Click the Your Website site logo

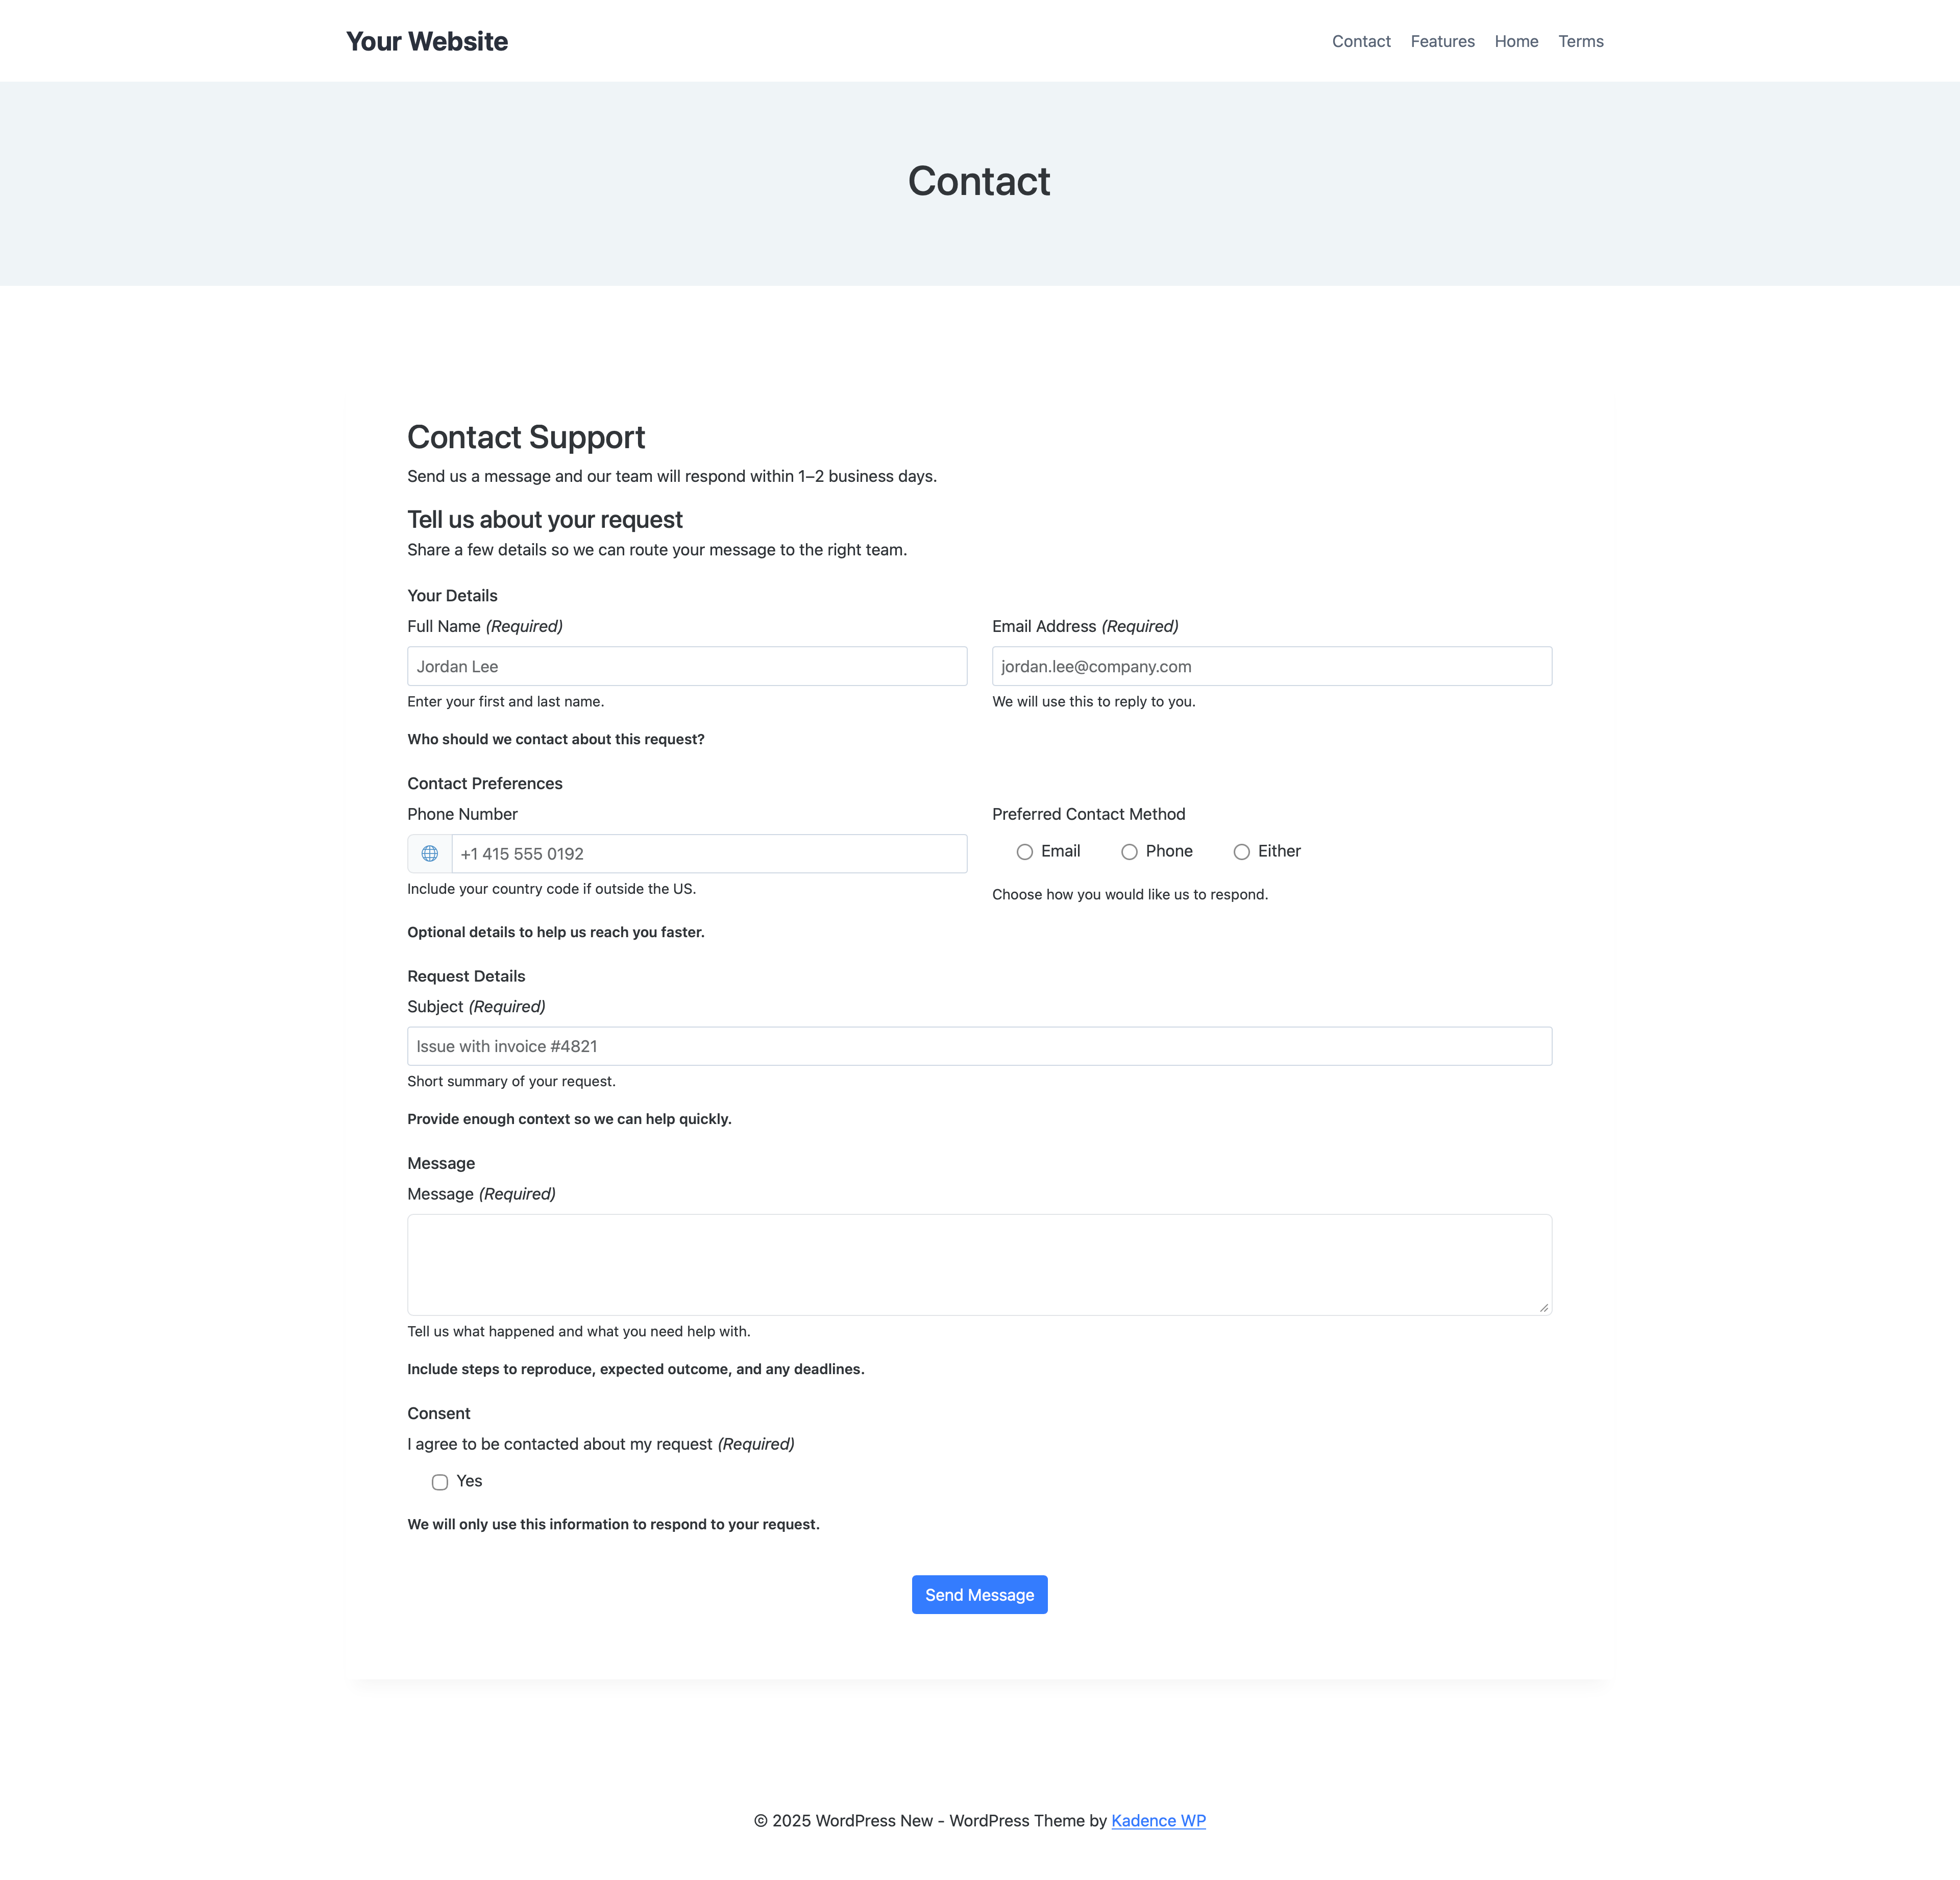[x=427, y=41]
